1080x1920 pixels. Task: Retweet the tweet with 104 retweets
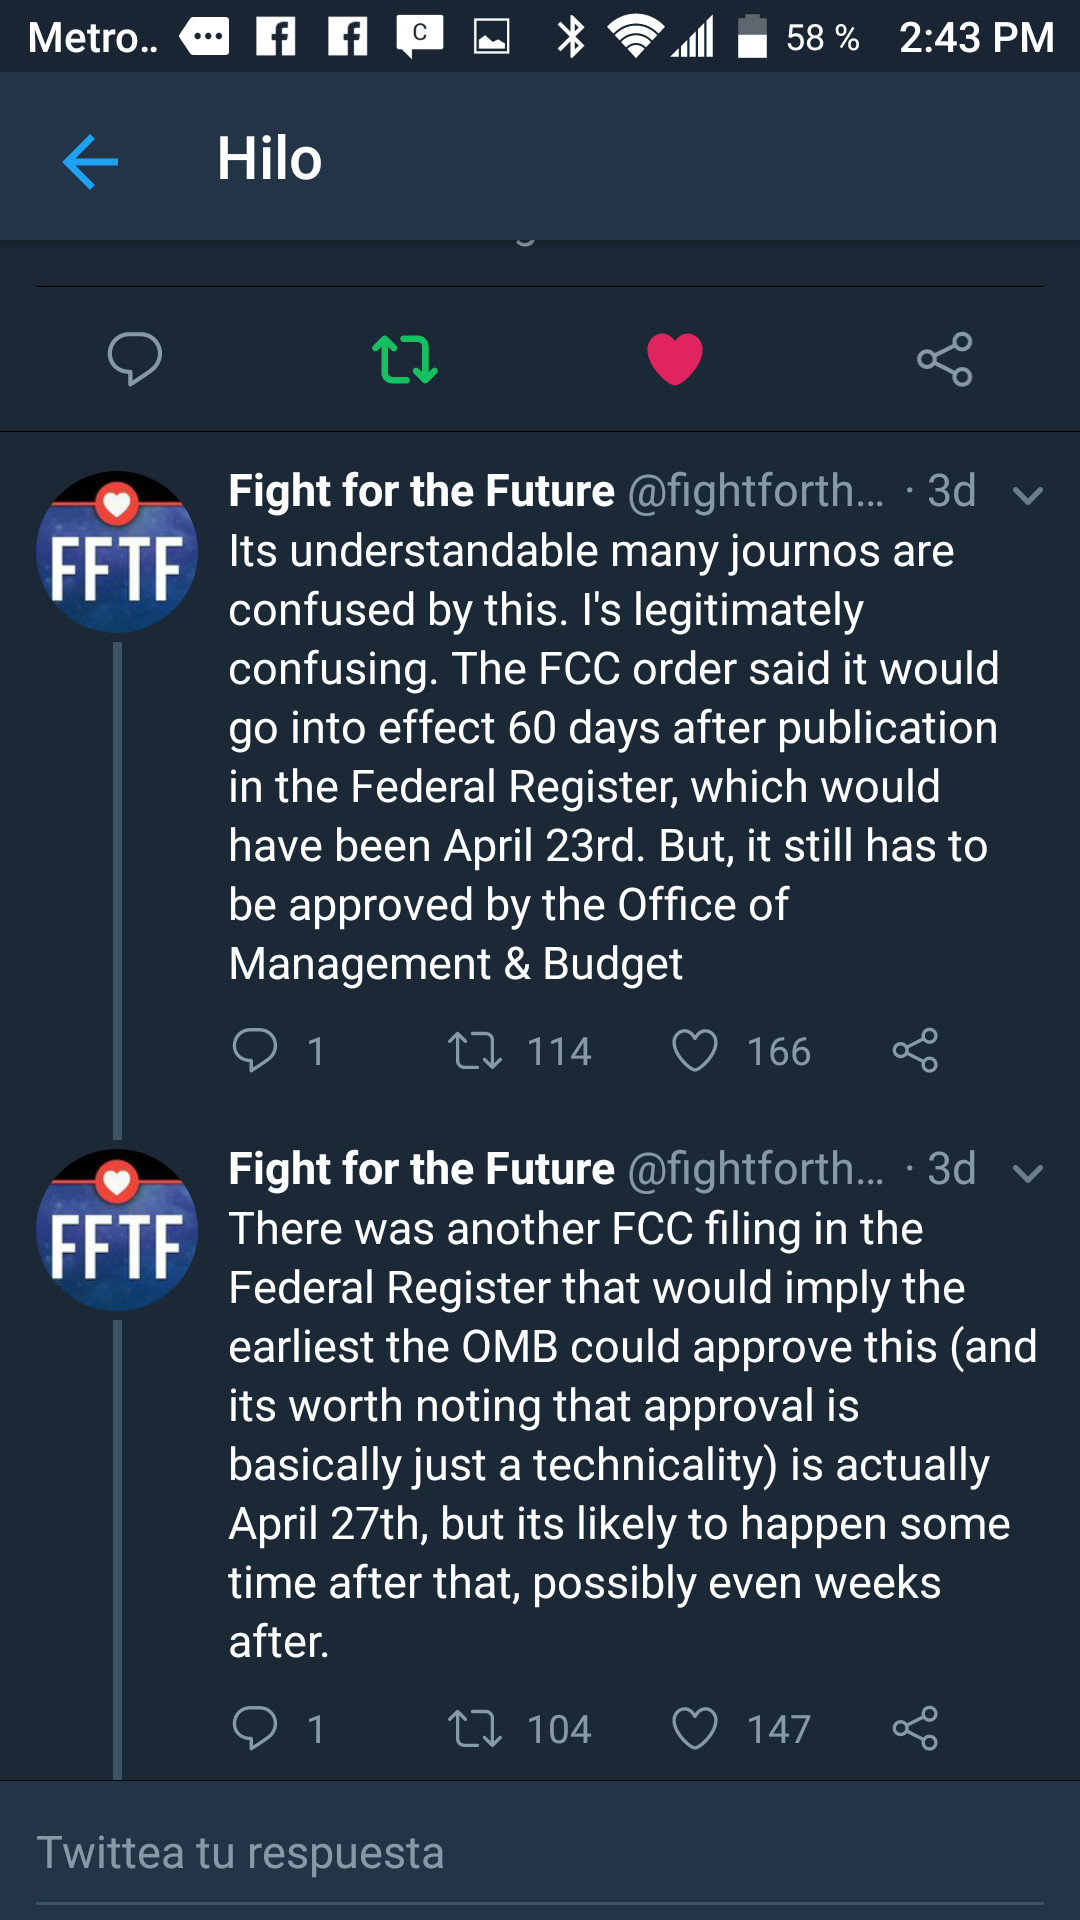click(x=475, y=1729)
